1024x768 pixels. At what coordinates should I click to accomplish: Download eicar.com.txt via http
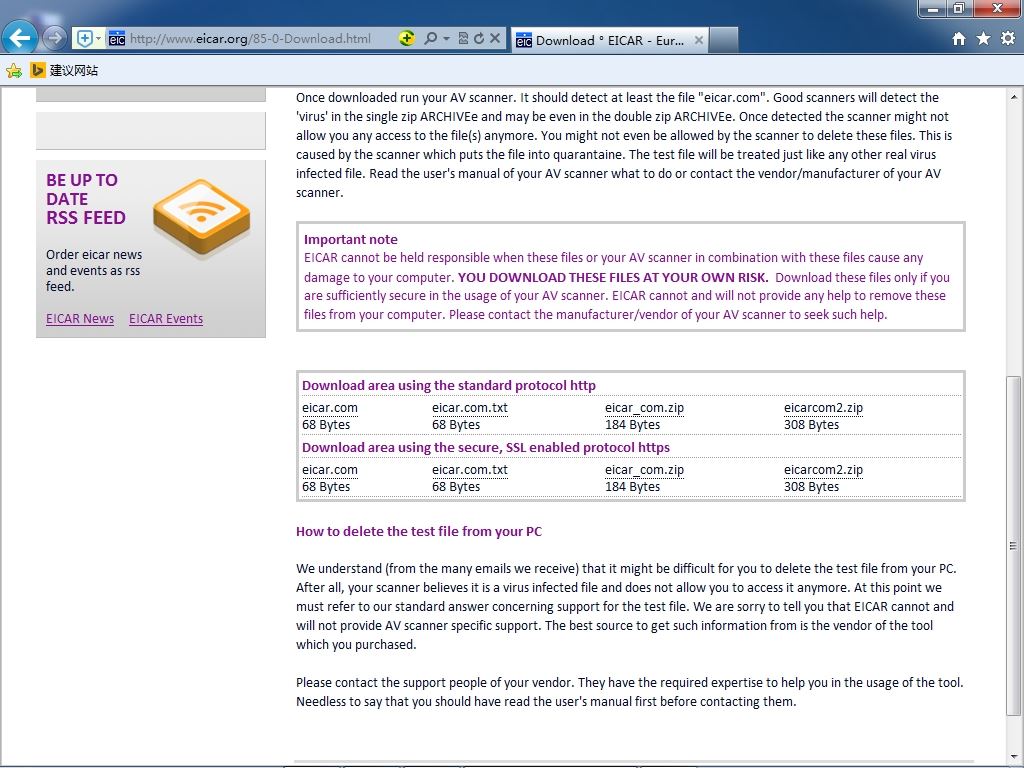click(470, 408)
